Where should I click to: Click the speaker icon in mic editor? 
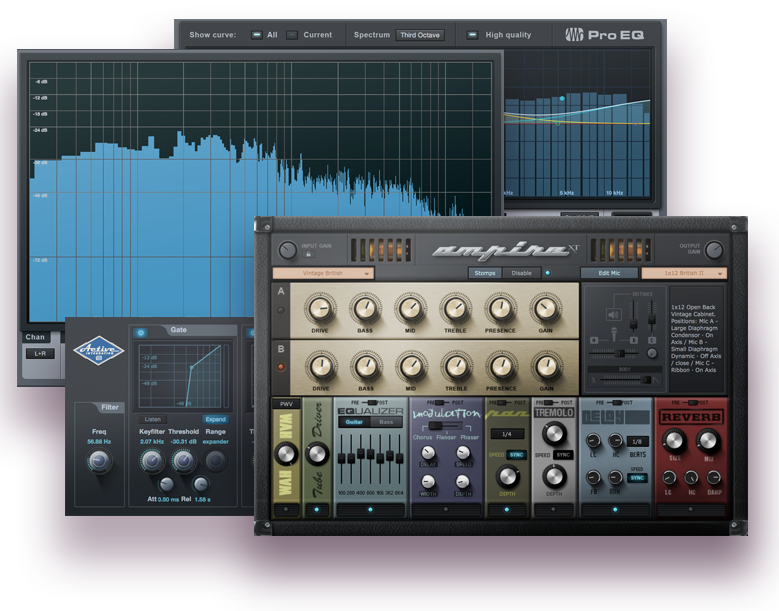pyautogui.click(x=614, y=314)
